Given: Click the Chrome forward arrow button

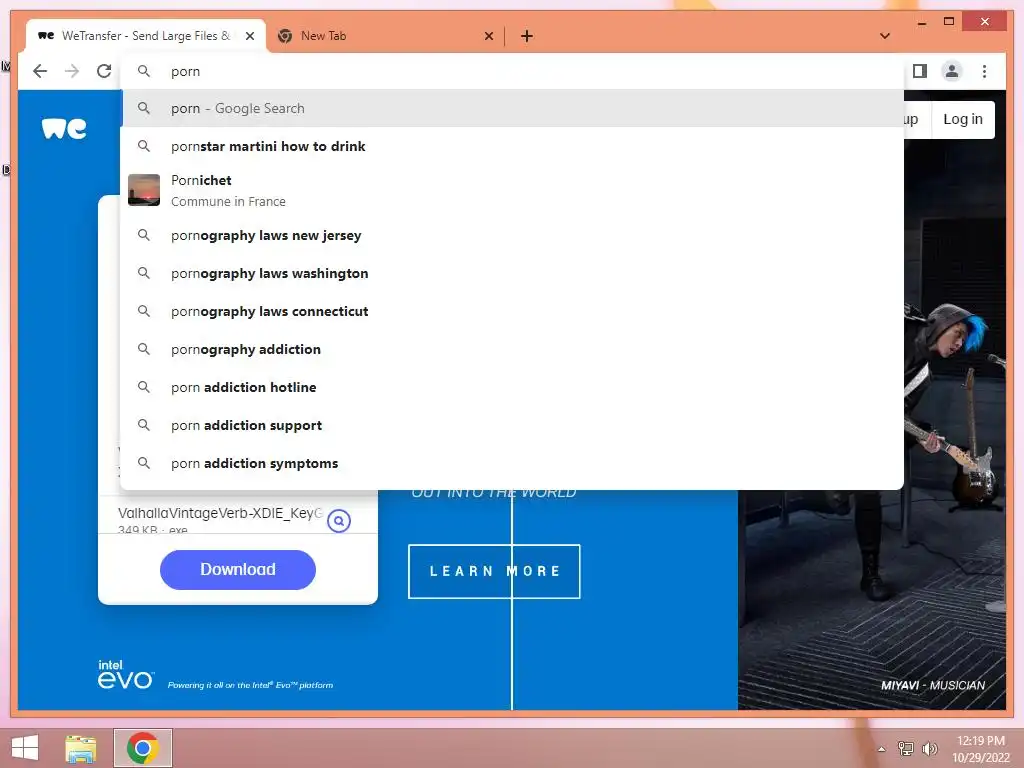Looking at the screenshot, I should click(x=72, y=71).
